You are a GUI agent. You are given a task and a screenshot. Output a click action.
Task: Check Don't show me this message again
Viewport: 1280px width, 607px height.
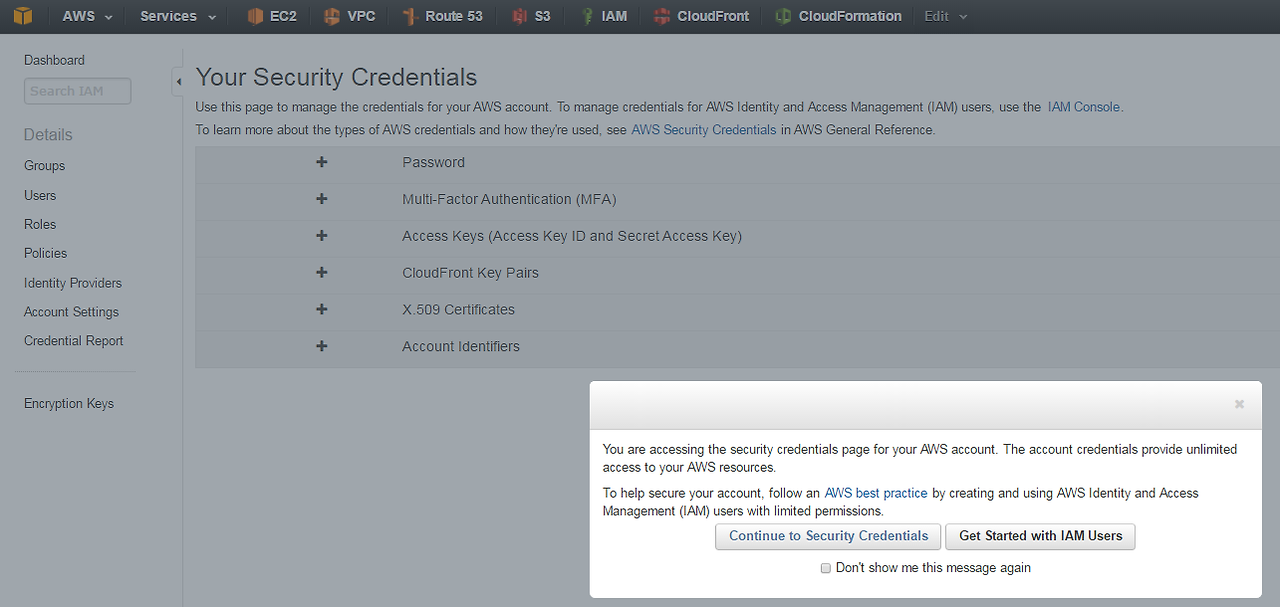pyautogui.click(x=825, y=568)
